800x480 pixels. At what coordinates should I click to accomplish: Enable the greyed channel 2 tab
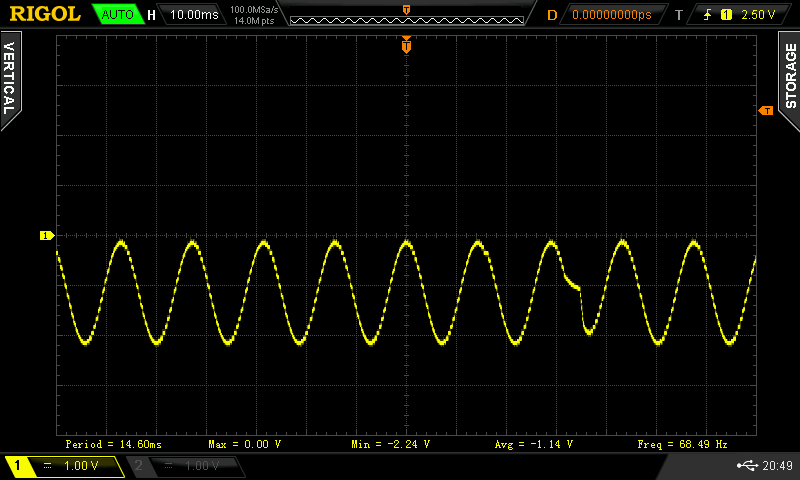tap(186, 466)
